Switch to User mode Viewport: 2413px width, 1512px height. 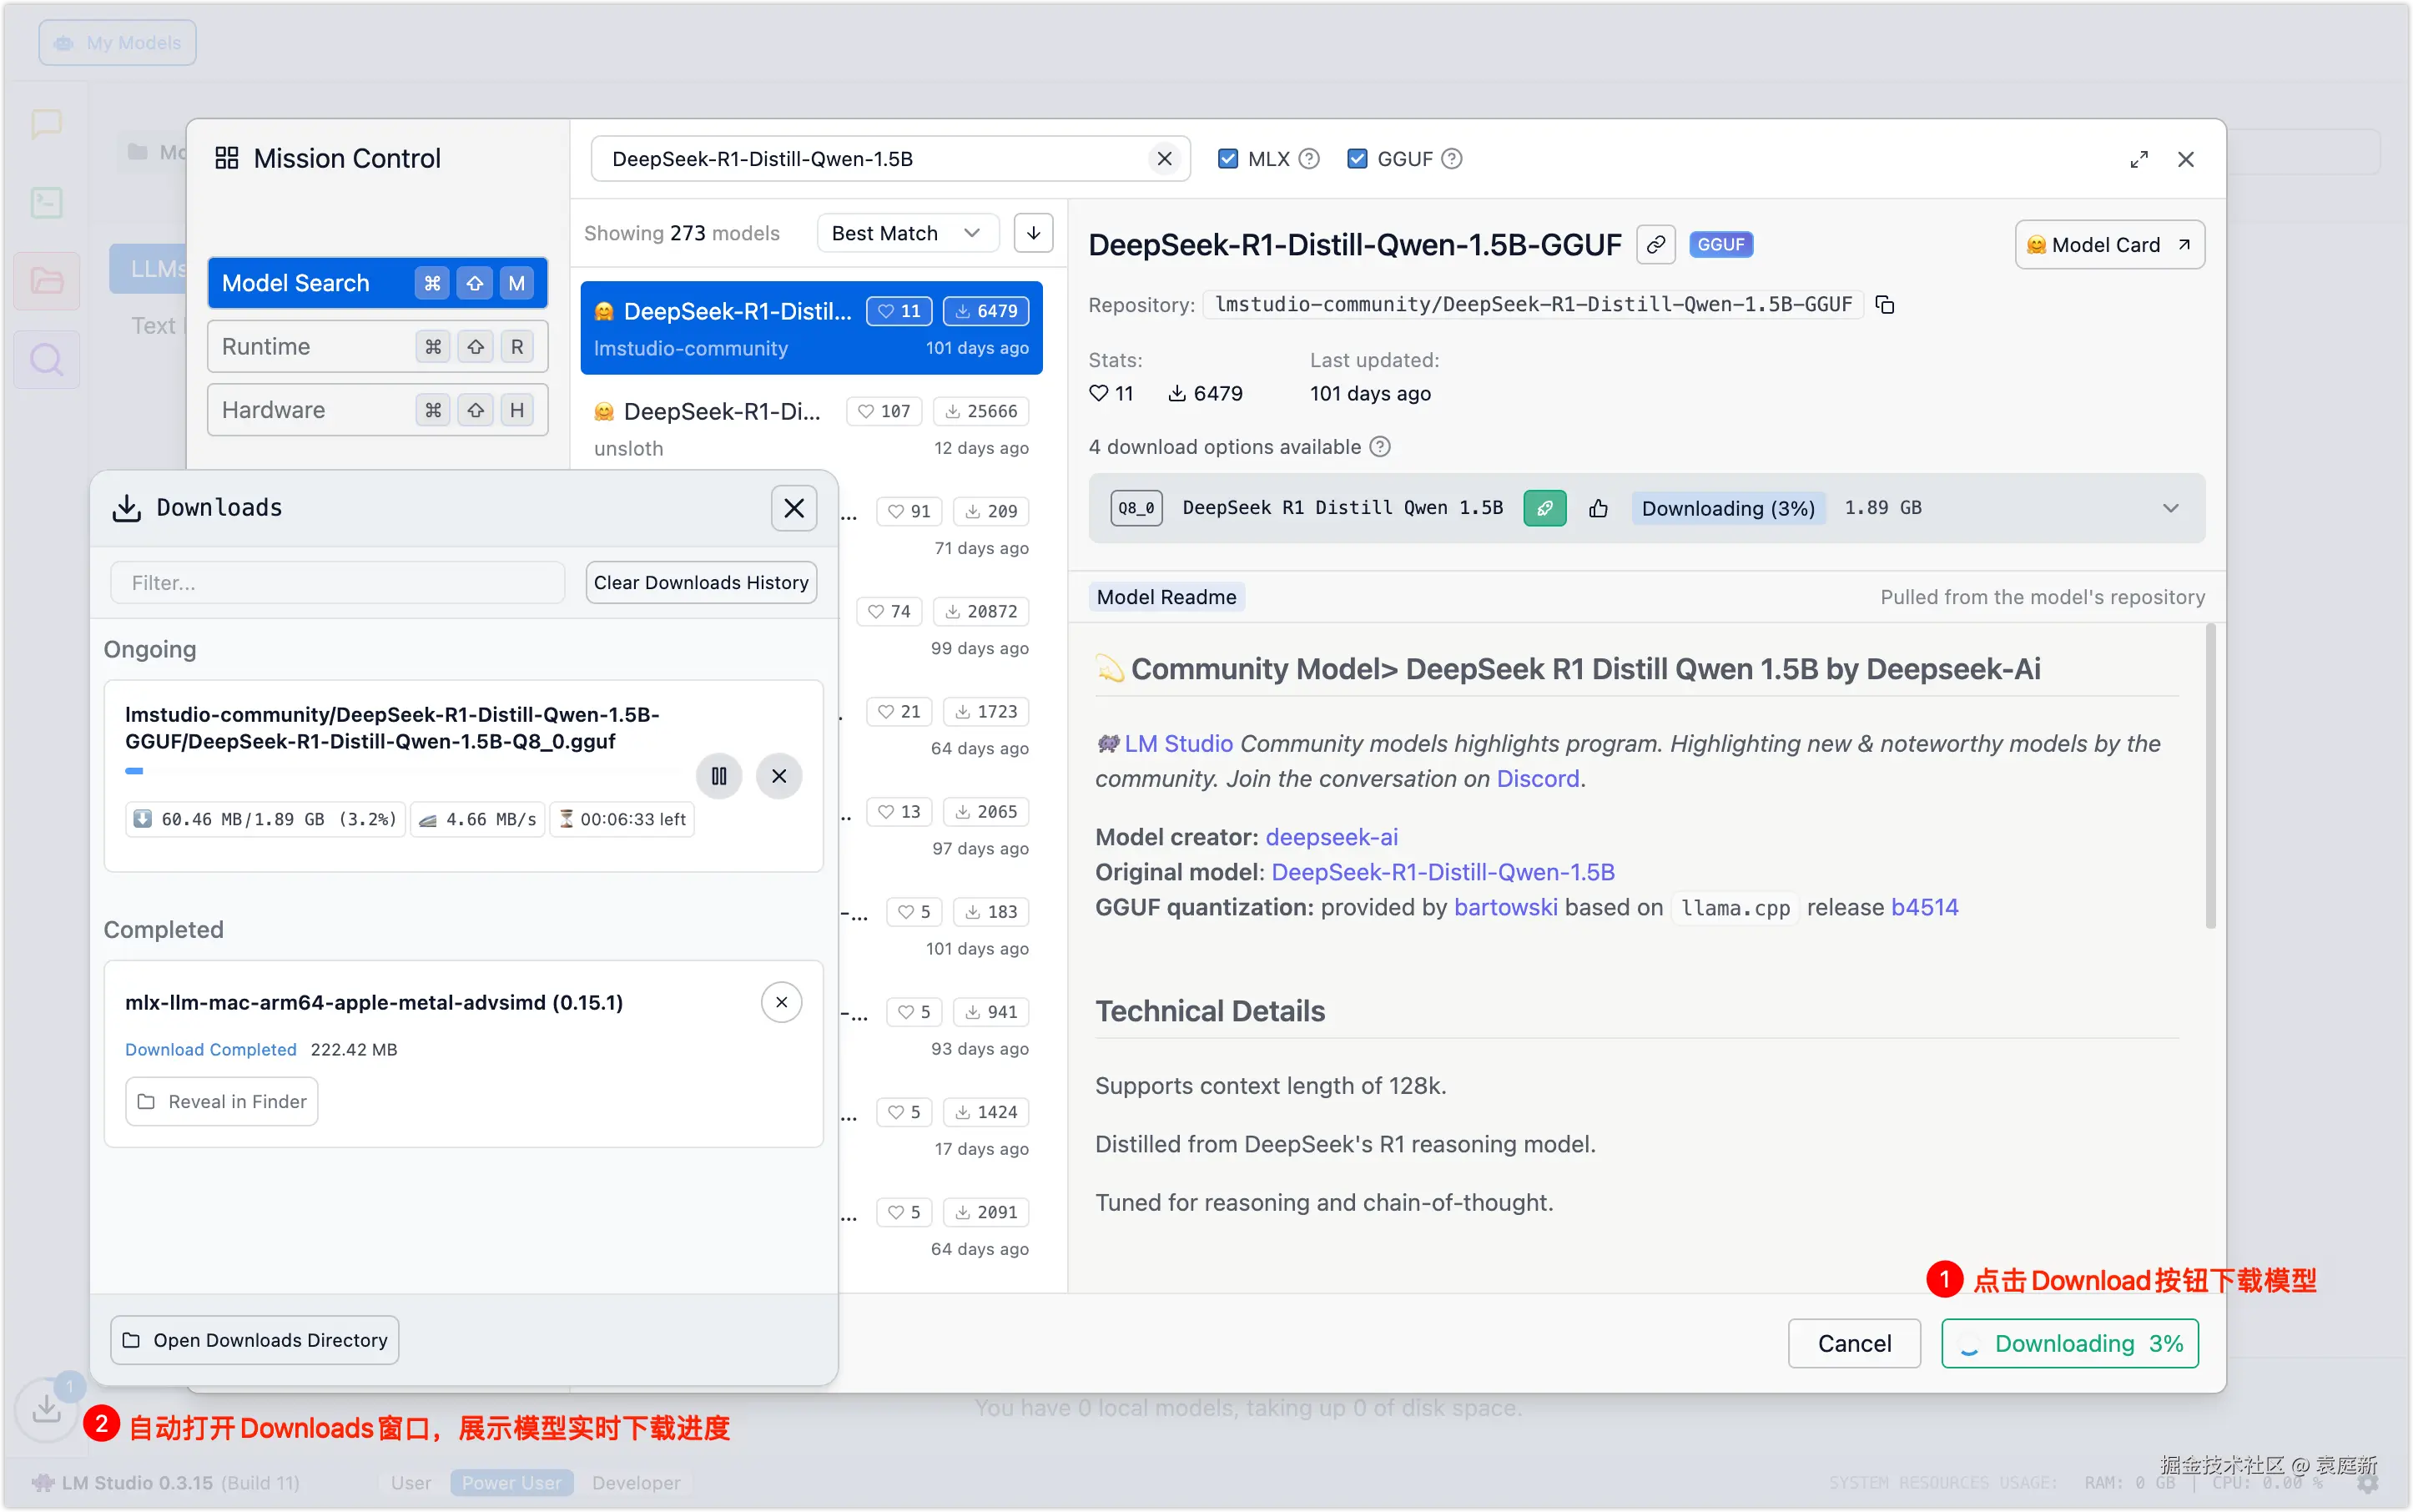pos(411,1482)
